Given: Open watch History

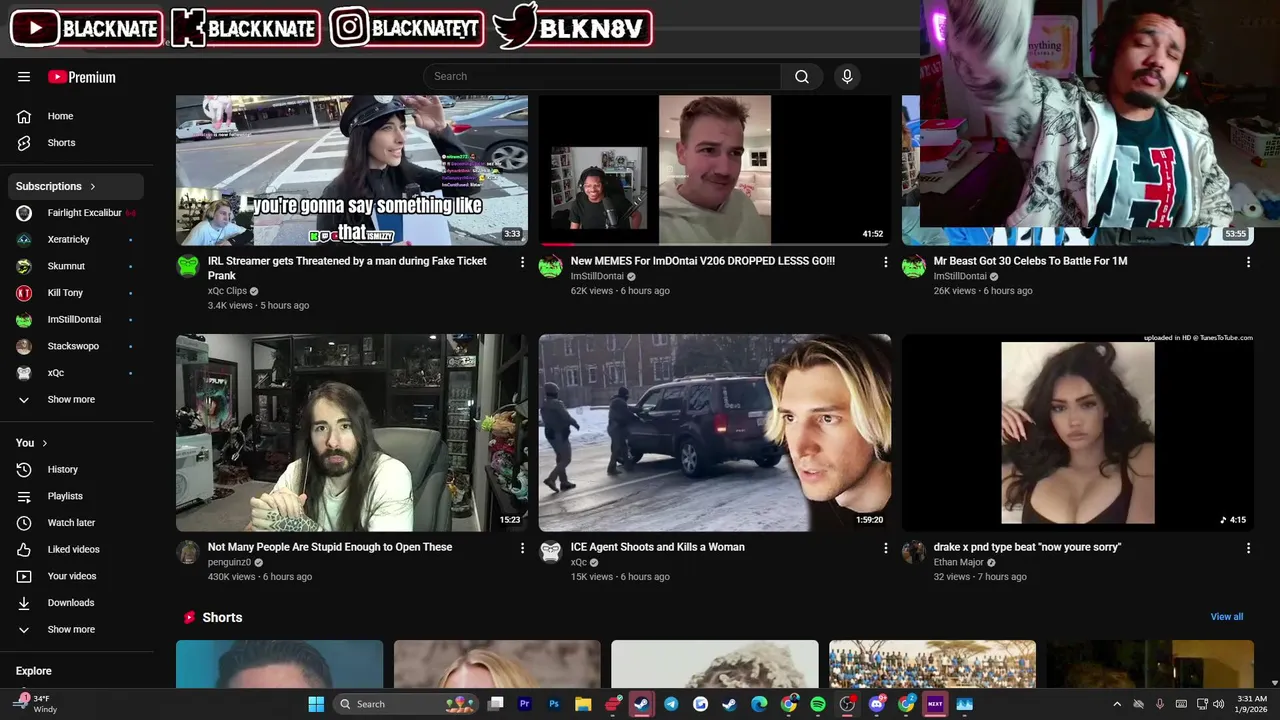Looking at the screenshot, I should 77,469.
